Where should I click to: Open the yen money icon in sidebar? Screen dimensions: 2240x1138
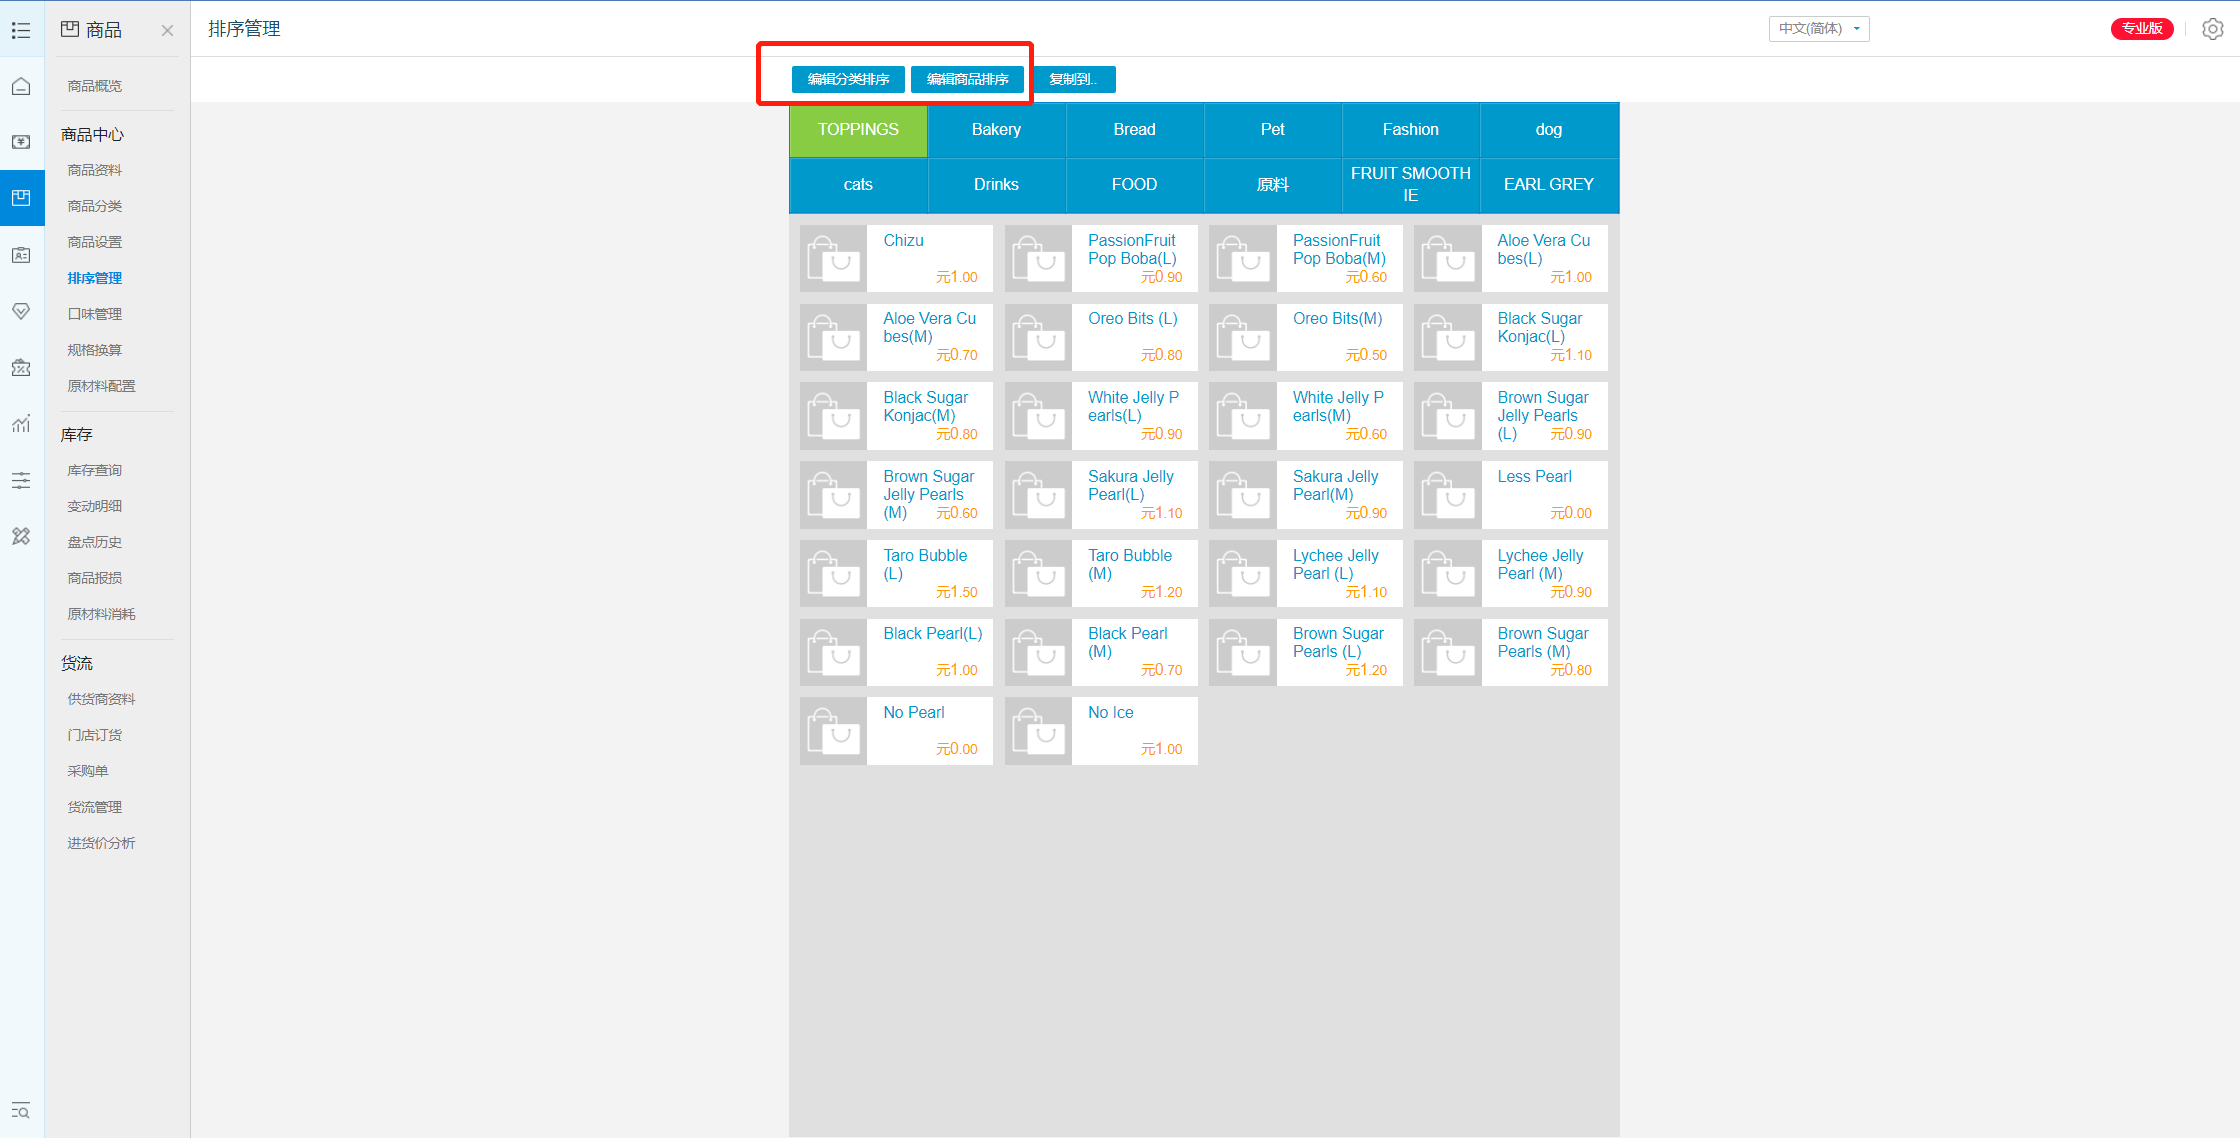coord(21,142)
